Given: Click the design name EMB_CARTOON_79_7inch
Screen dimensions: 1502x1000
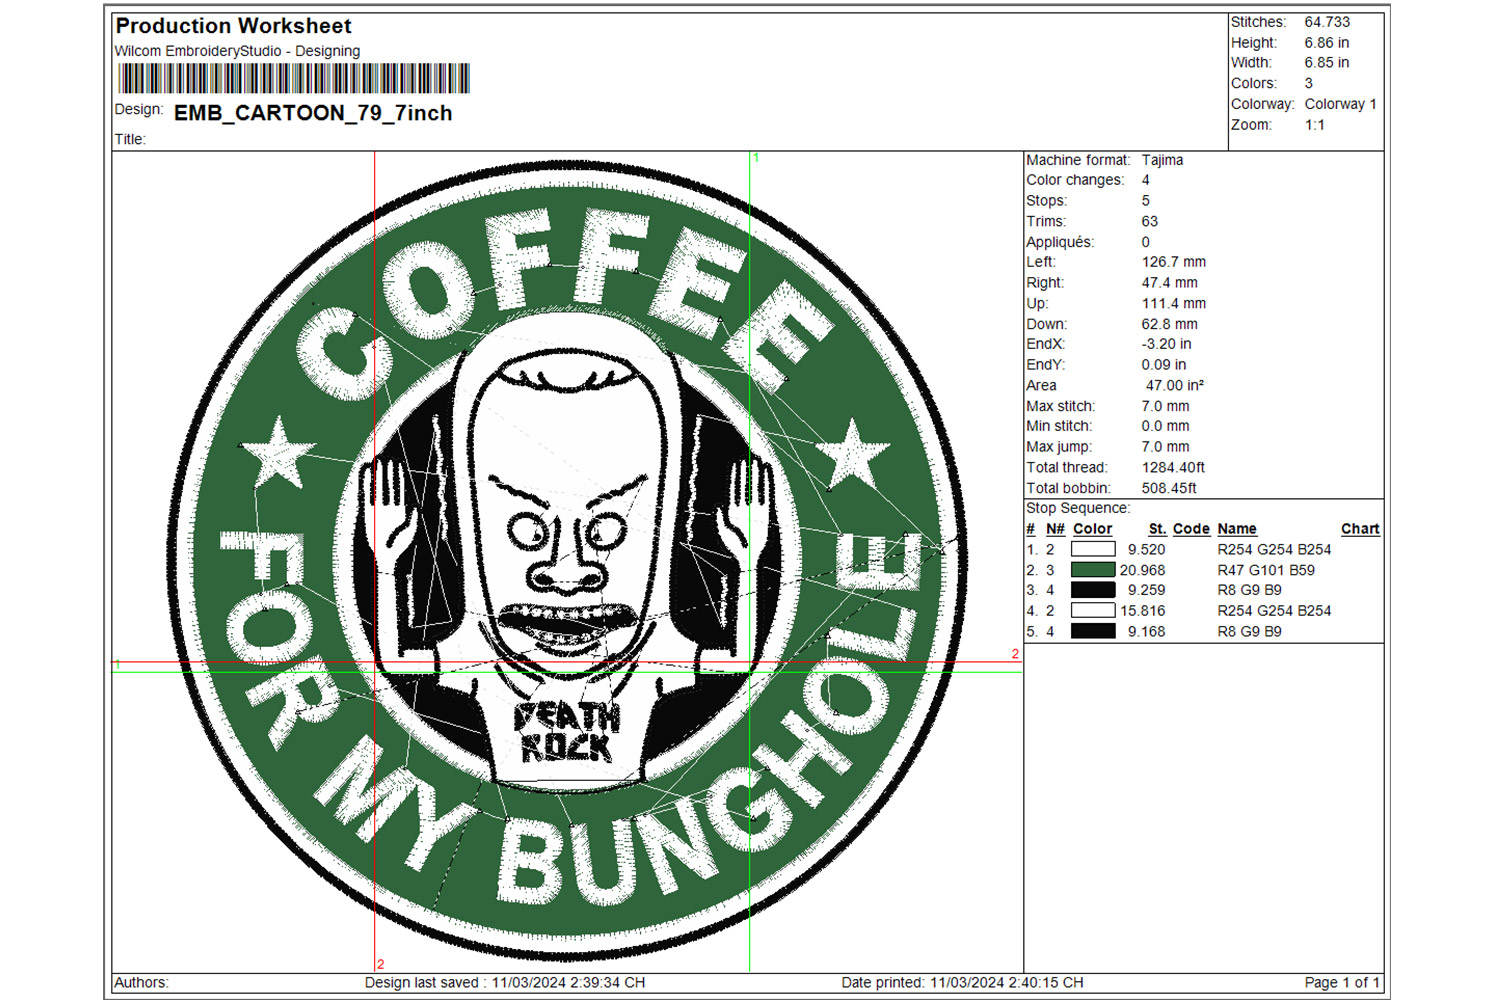Looking at the screenshot, I should [313, 113].
